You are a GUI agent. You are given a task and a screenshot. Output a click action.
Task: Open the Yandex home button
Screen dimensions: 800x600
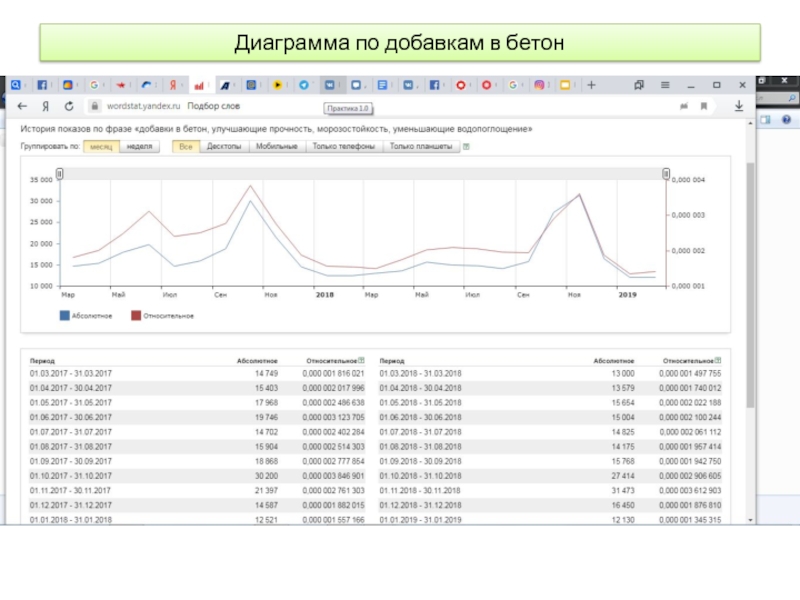click(46, 105)
